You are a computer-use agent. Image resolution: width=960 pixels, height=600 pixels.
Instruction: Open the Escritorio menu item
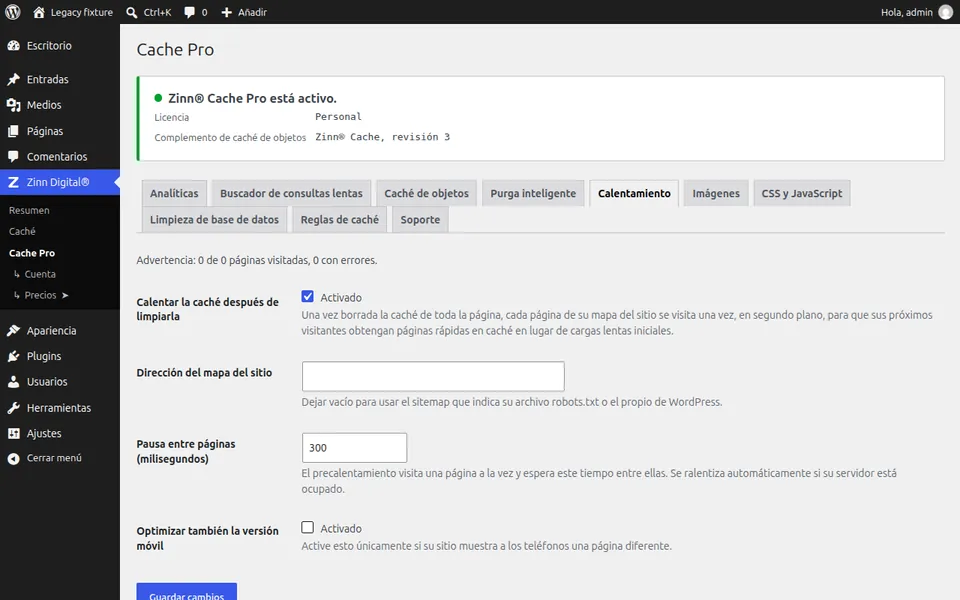click(60, 45)
